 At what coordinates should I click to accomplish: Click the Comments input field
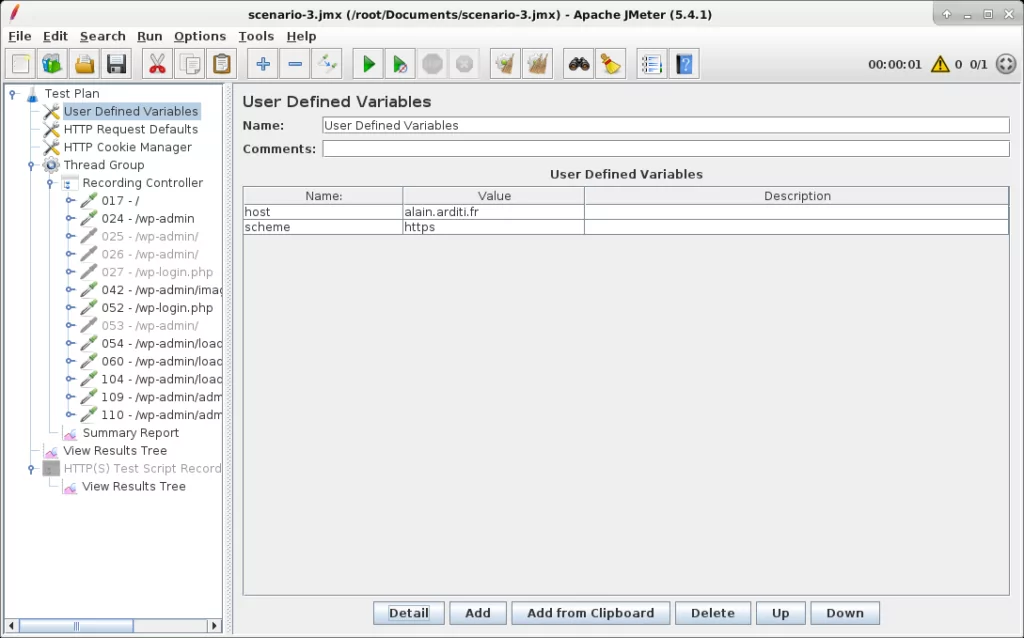coord(665,149)
